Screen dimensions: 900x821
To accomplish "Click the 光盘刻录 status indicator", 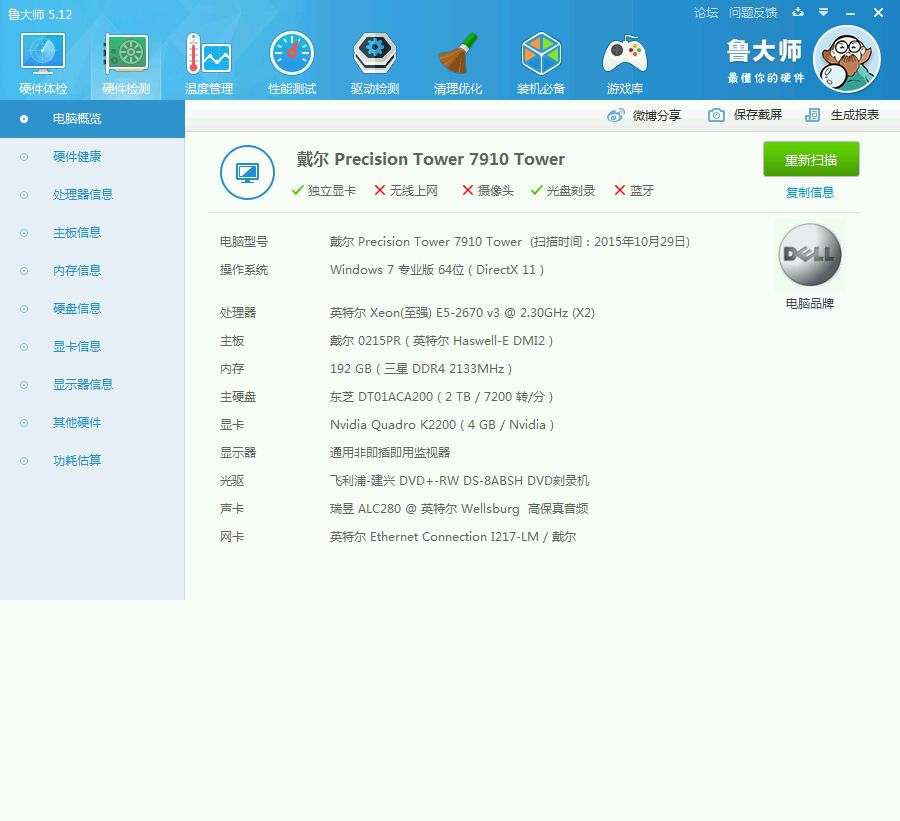I will point(563,191).
